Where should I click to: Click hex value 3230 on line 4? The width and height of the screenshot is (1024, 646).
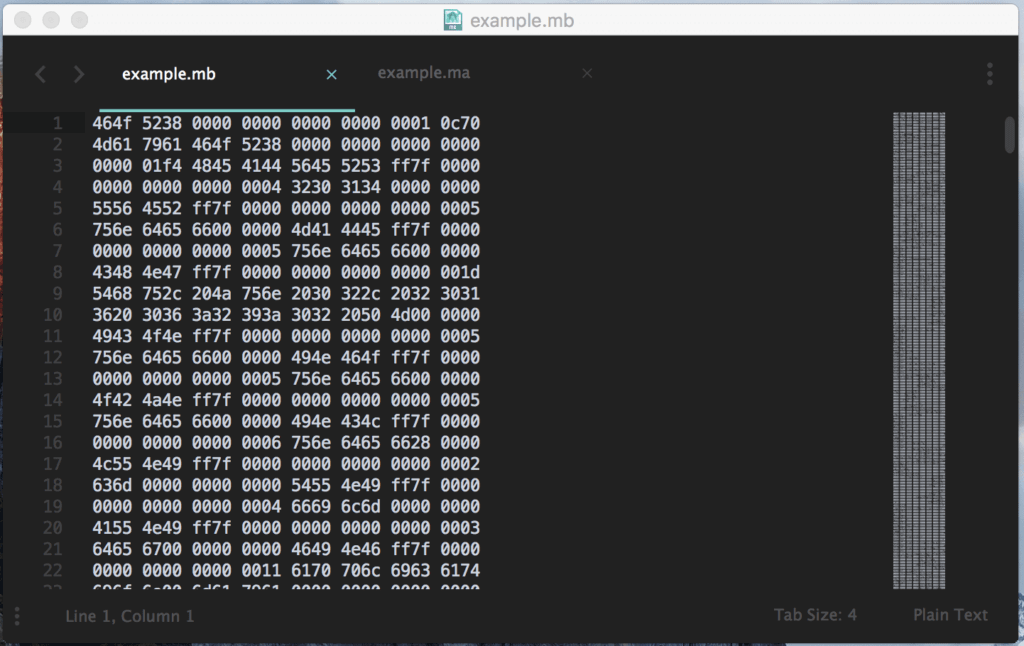click(x=311, y=187)
